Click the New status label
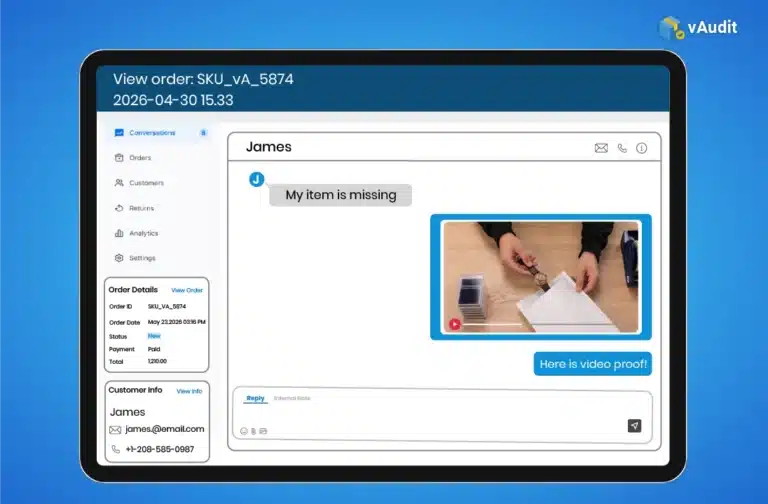This screenshot has width=768, height=504. [x=154, y=336]
